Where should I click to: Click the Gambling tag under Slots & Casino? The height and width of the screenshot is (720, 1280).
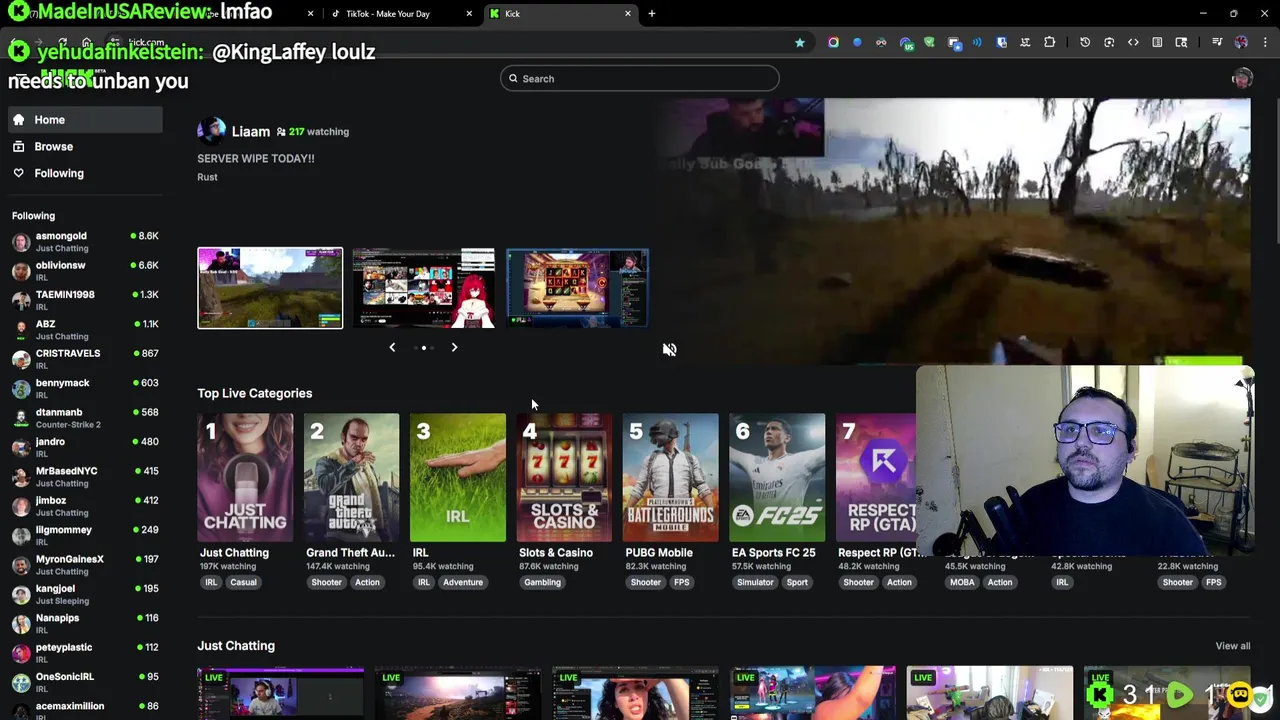click(x=542, y=582)
